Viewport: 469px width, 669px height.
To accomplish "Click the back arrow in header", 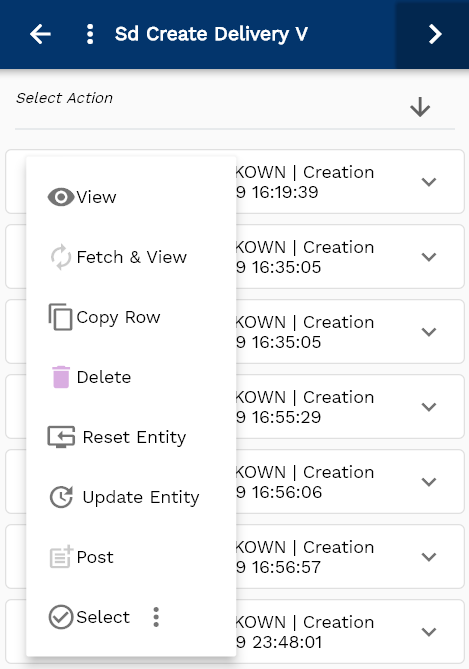I will point(41,34).
